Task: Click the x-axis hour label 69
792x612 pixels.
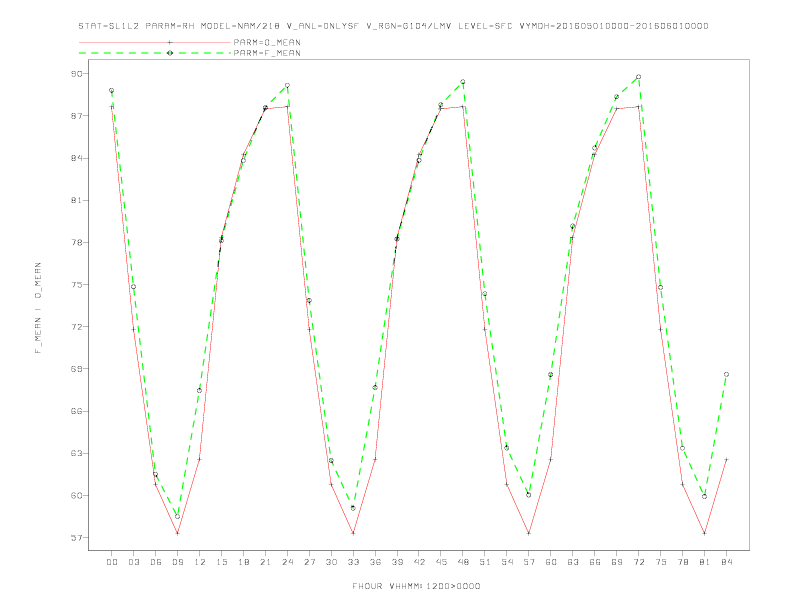Action: 617,562
